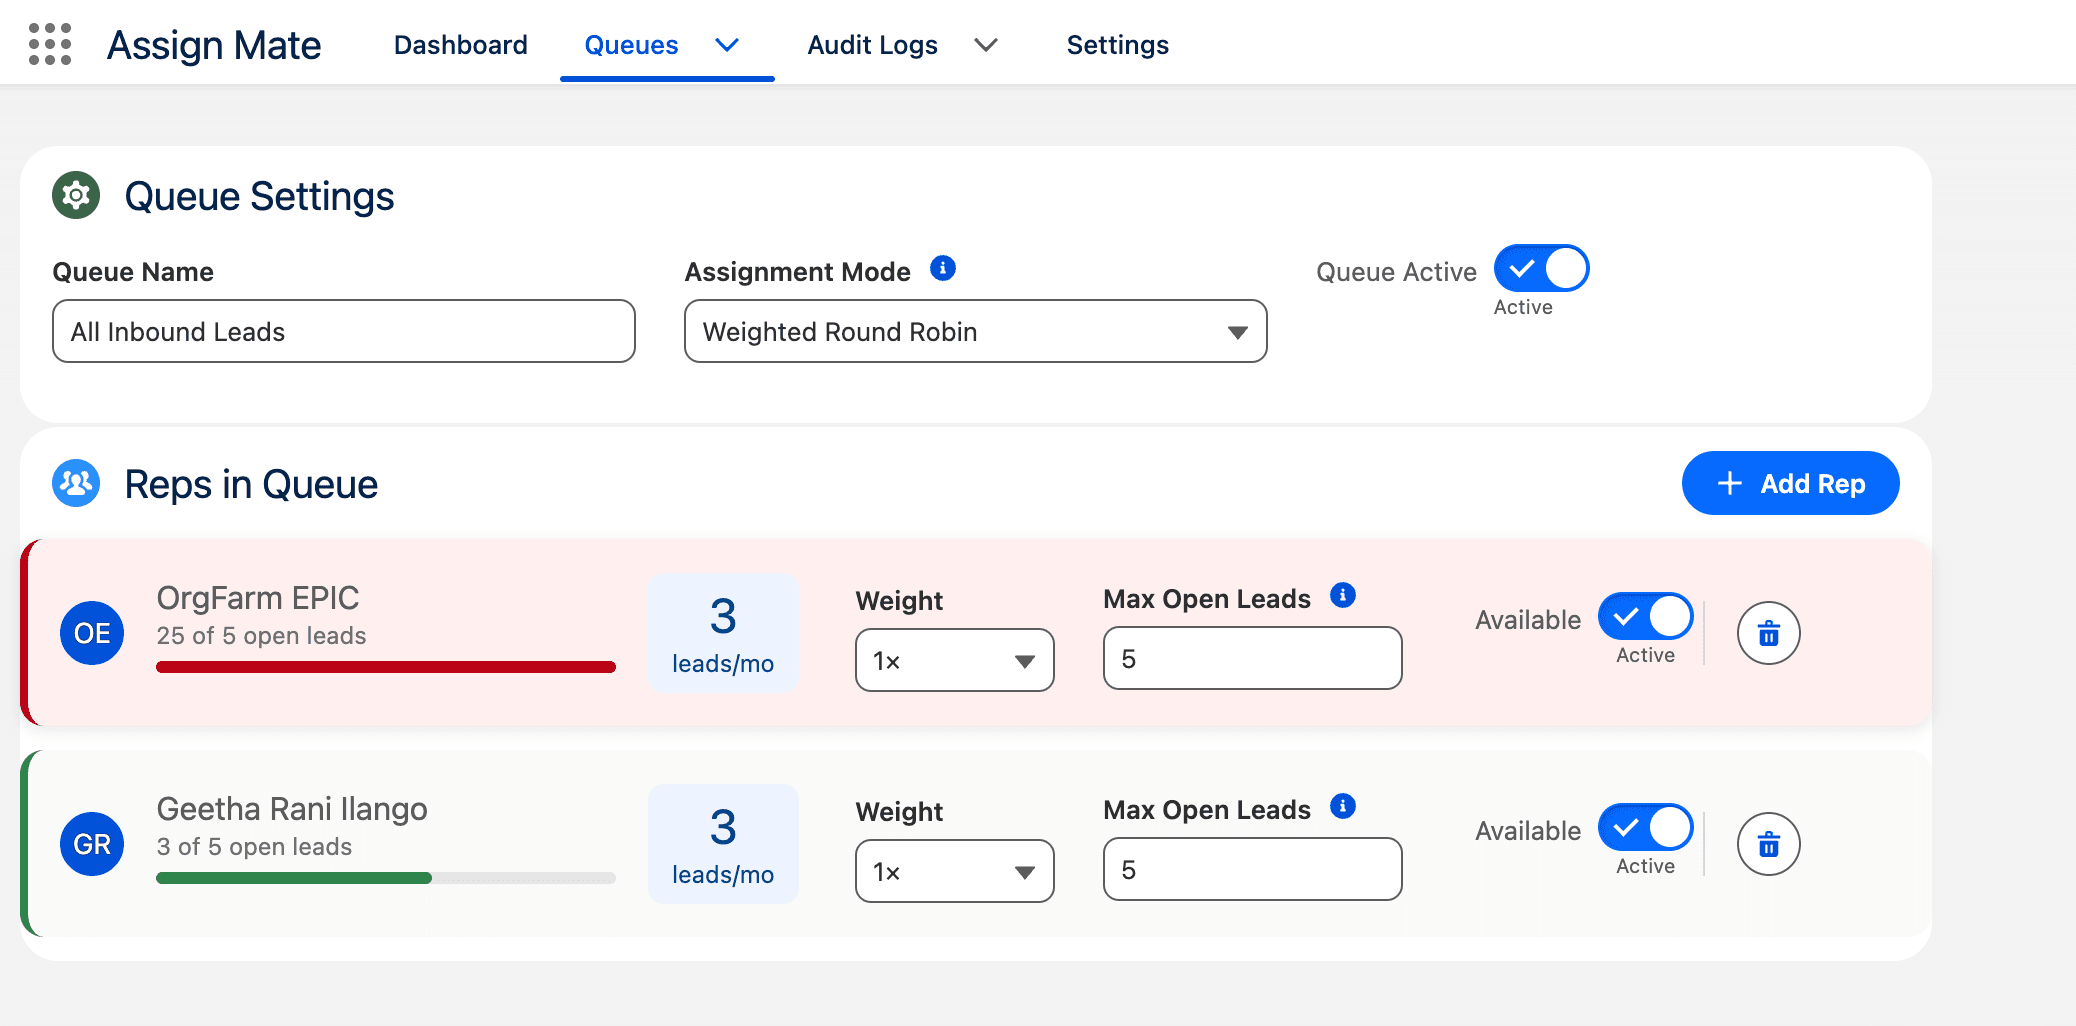2076x1026 pixels.
Task: Click the Queue Active label
Action: click(x=1396, y=272)
